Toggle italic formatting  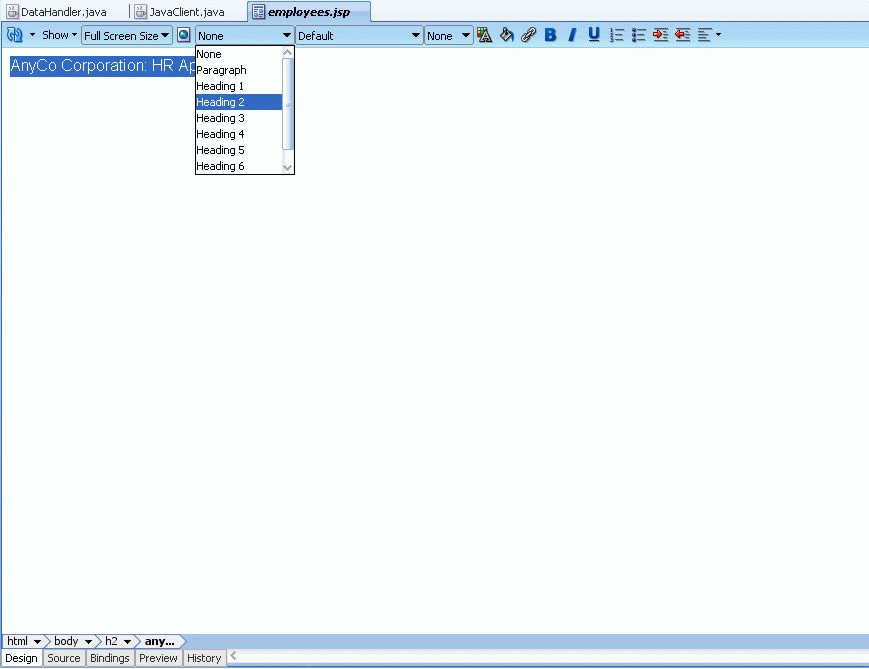point(572,35)
